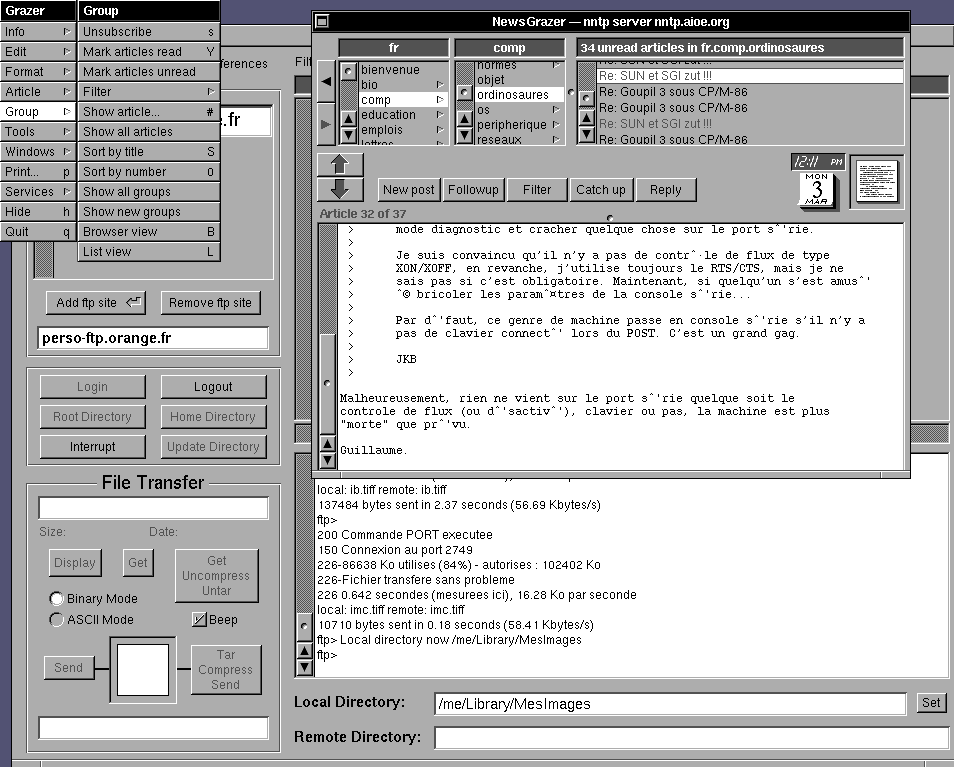Select ASCII Mode radio button
Image resolution: width=954 pixels, height=767 pixels.
click(56, 620)
